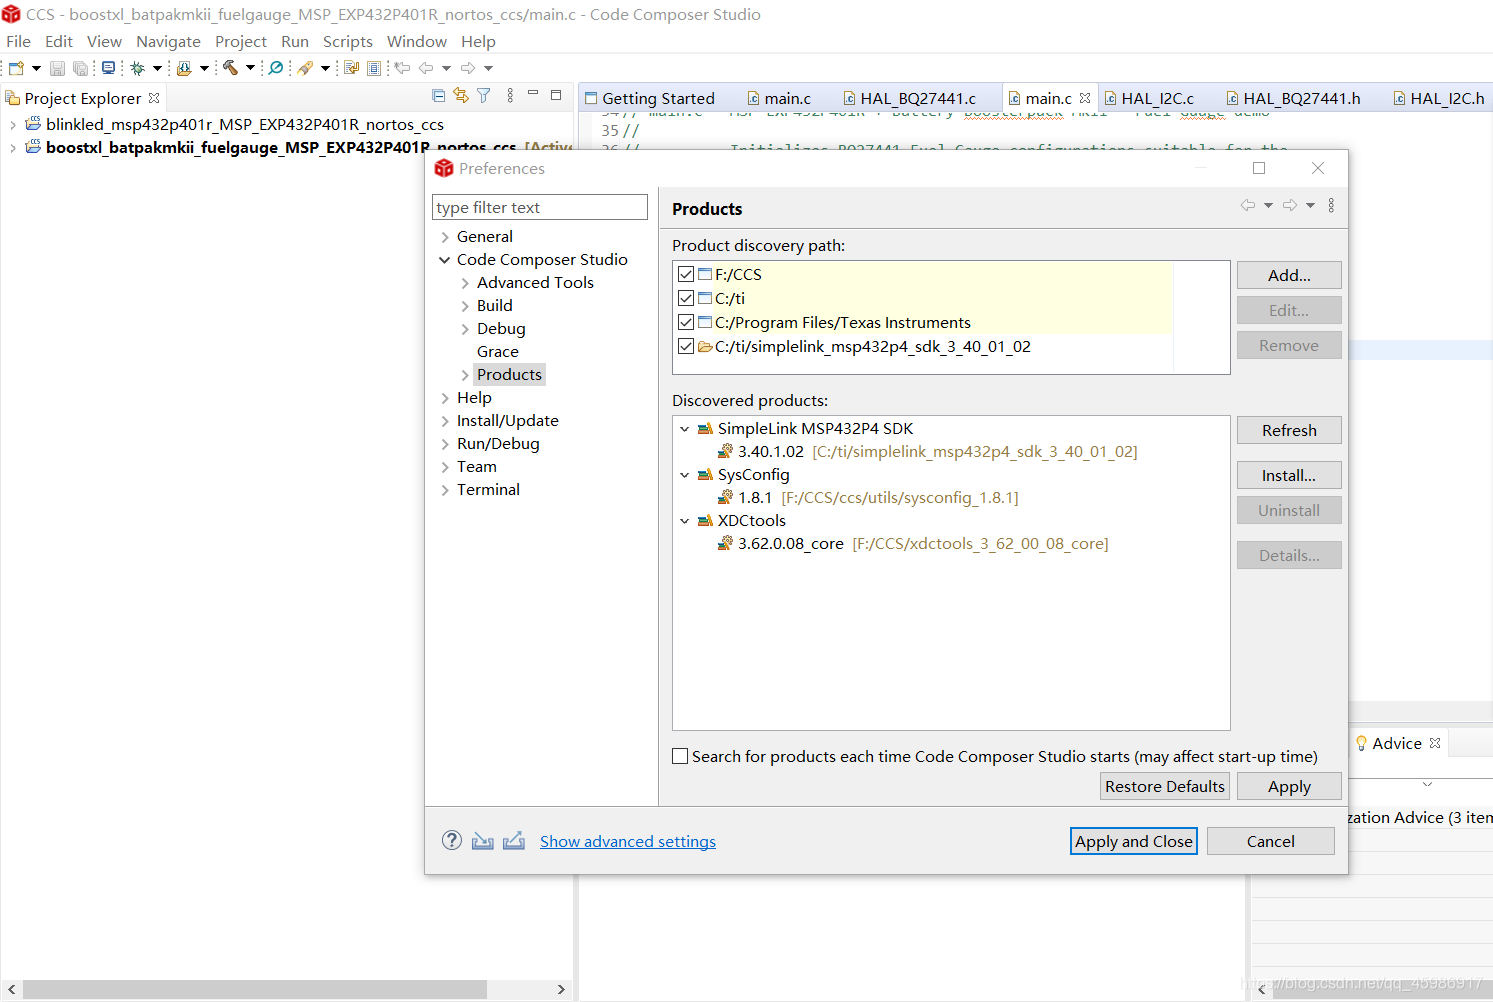Open the Scripts menu

click(347, 41)
